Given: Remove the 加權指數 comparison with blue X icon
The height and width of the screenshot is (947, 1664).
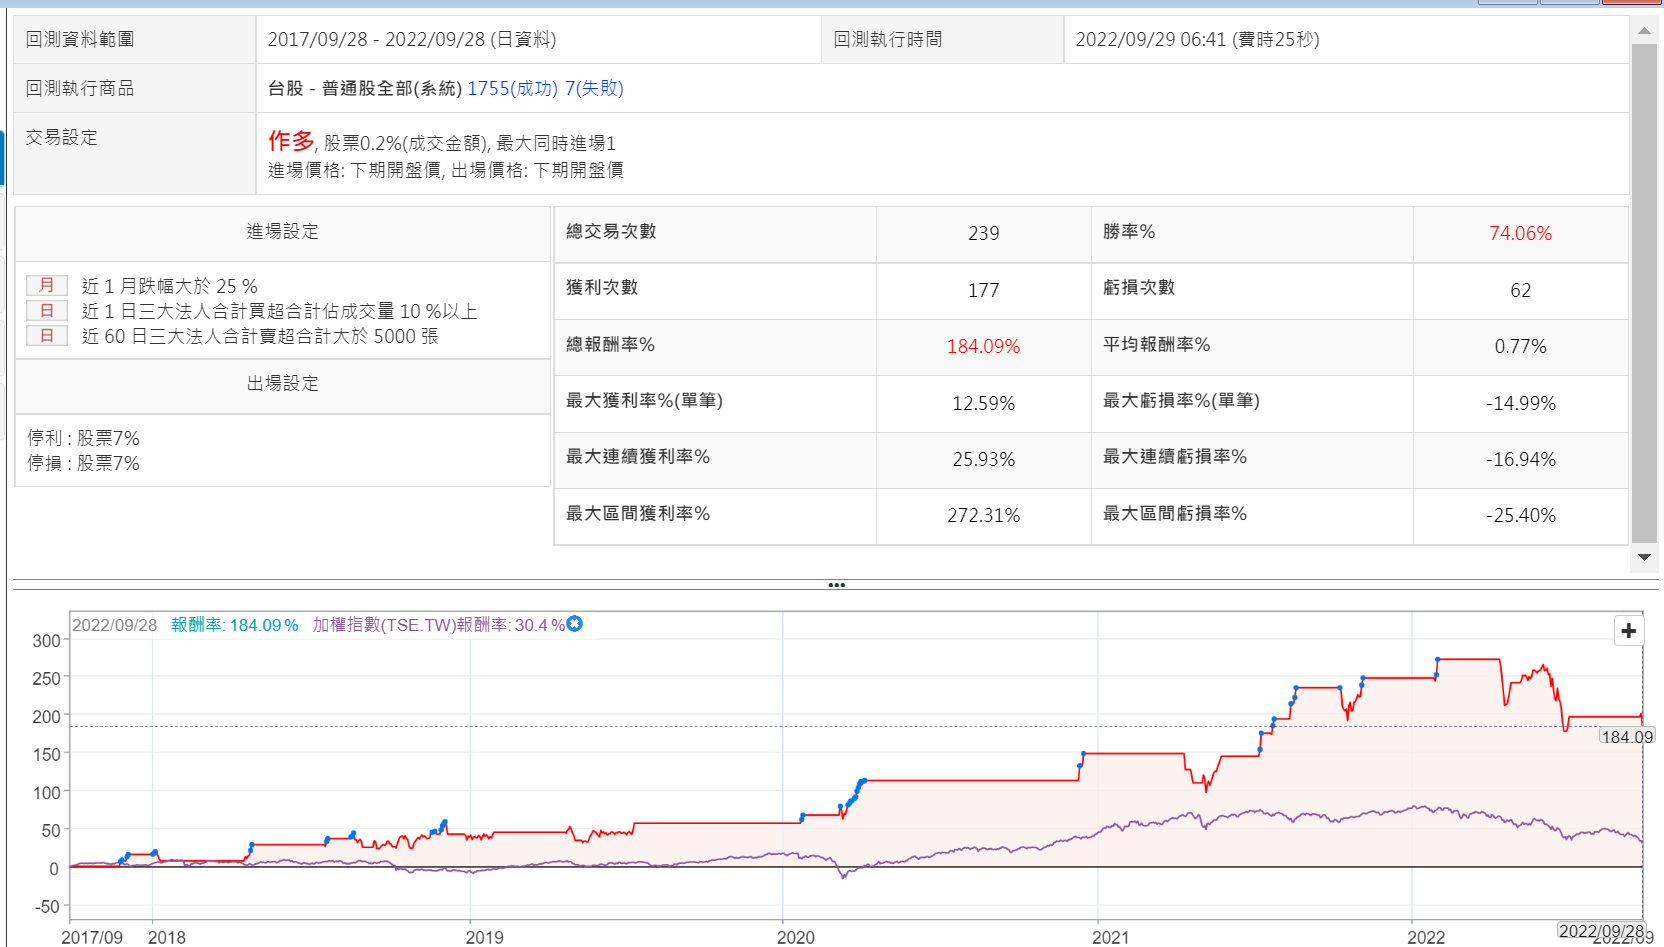Looking at the screenshot, I should click(x=574, y=624).
